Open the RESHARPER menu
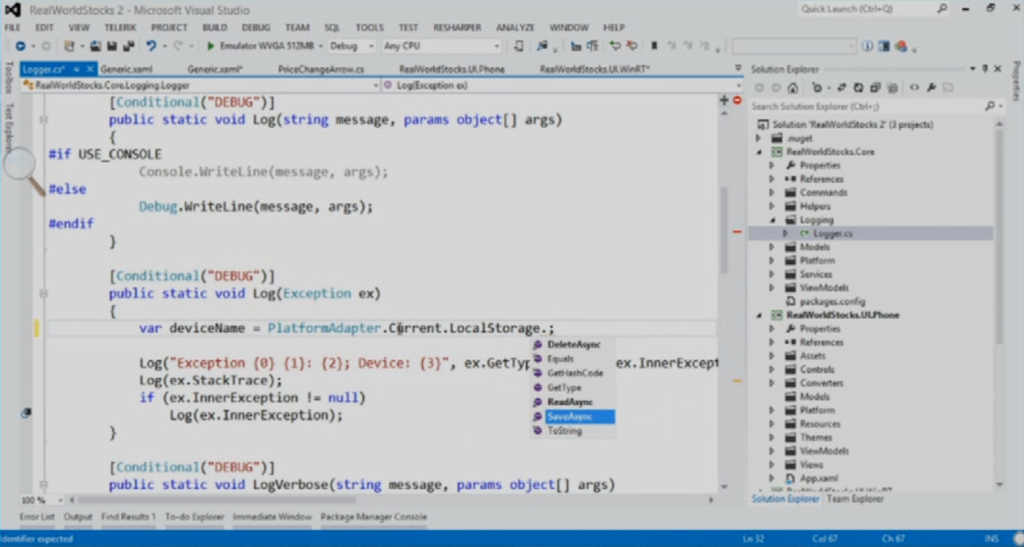1024x547 pixels. (457, 27)
